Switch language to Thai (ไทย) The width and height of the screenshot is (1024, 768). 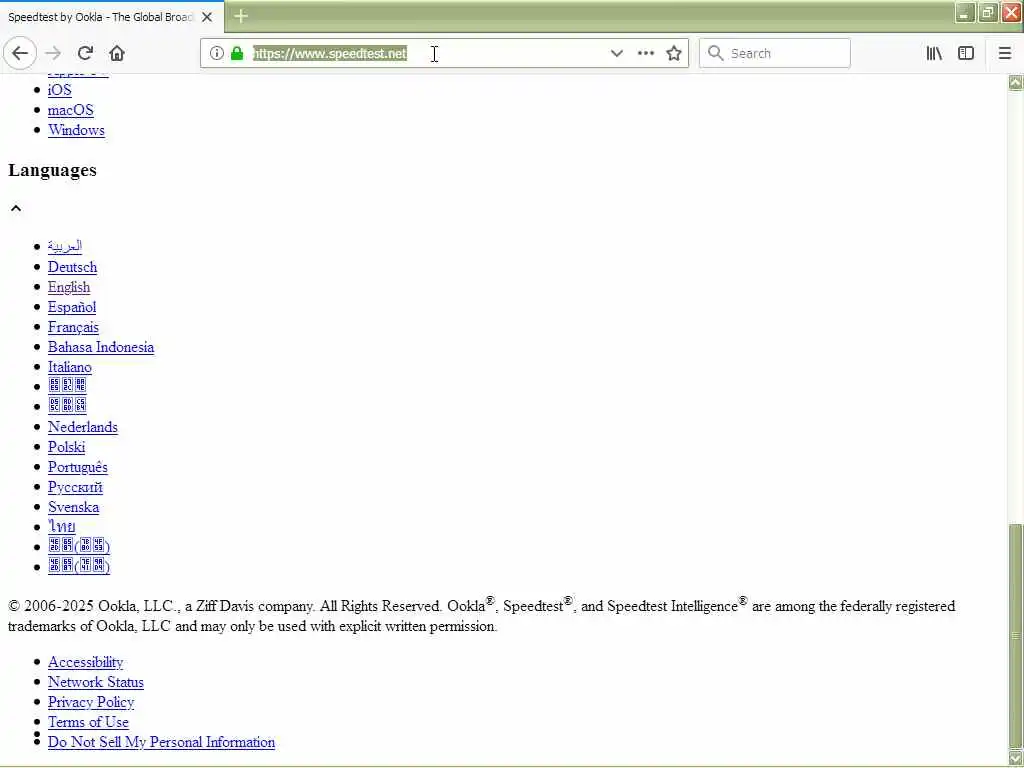[x=61, y=526]
